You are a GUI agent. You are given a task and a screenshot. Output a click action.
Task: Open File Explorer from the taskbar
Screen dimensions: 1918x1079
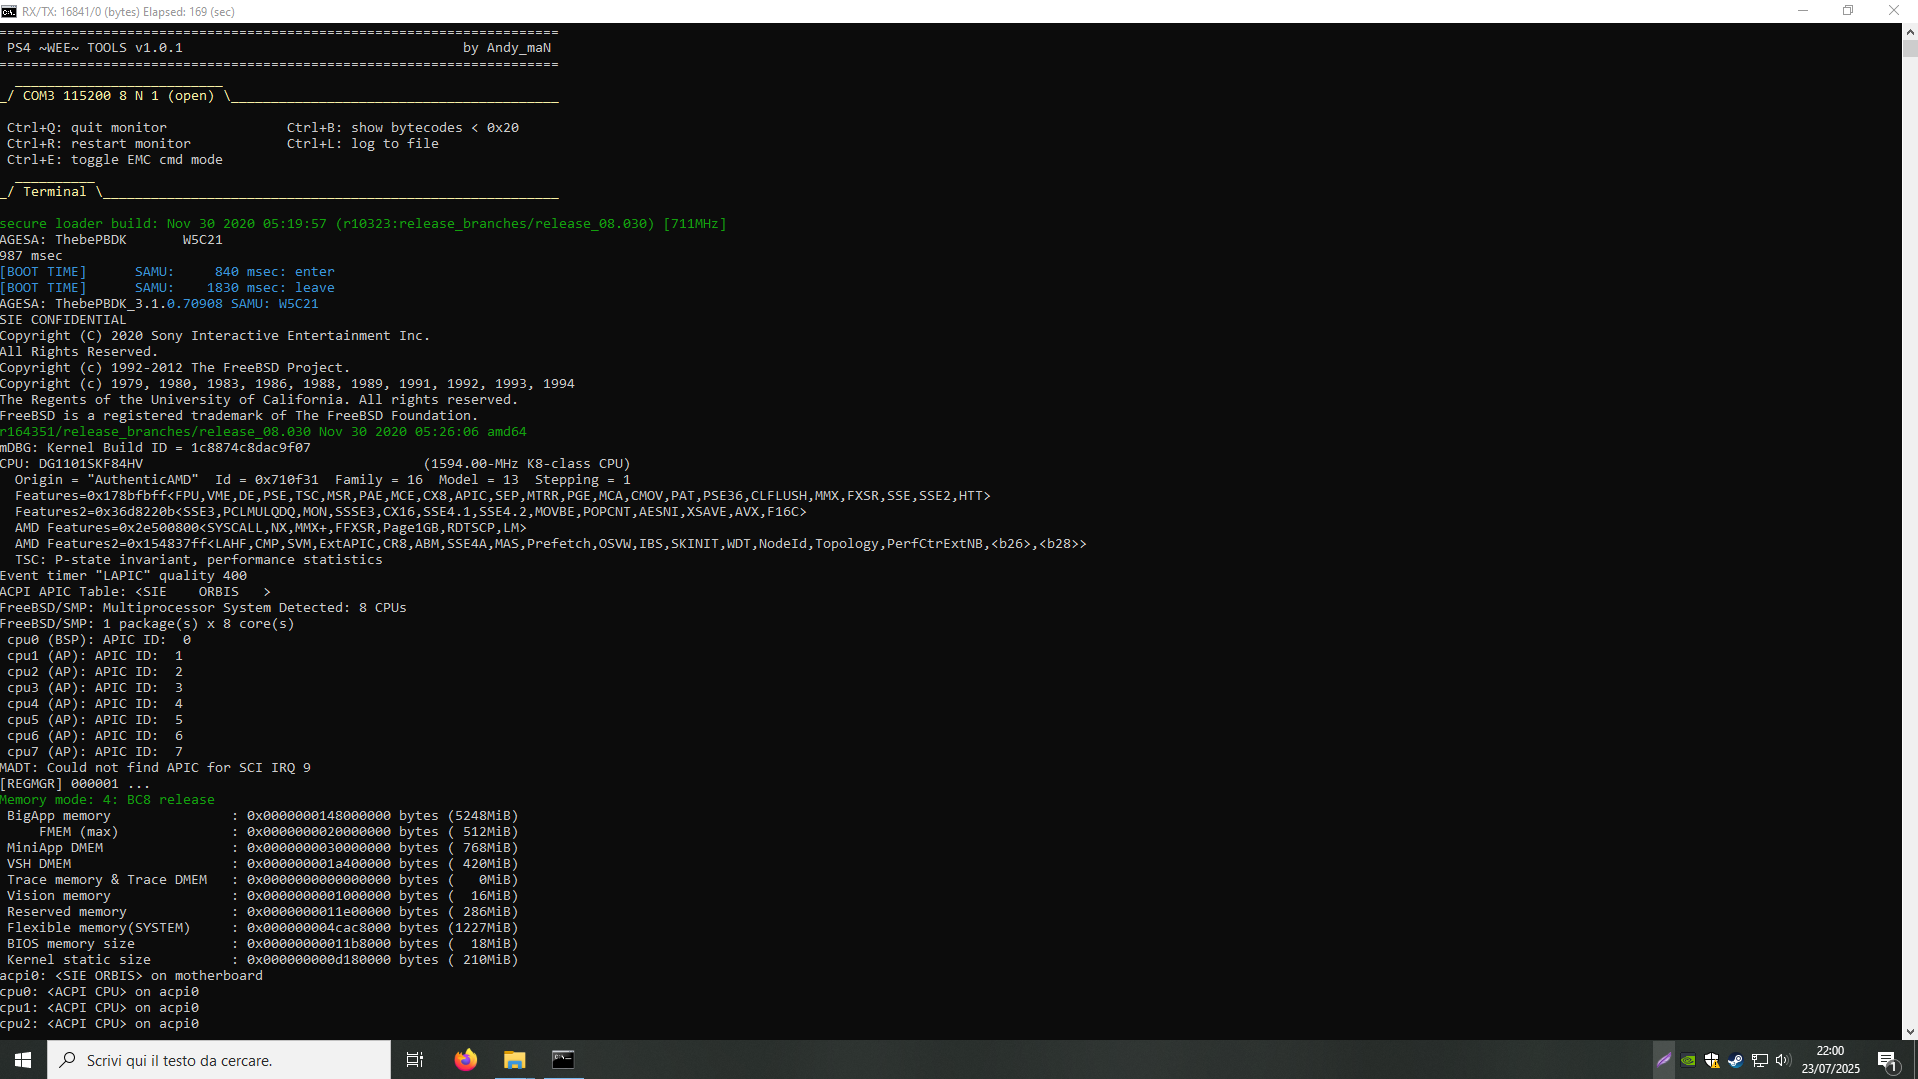(515, 1060)
